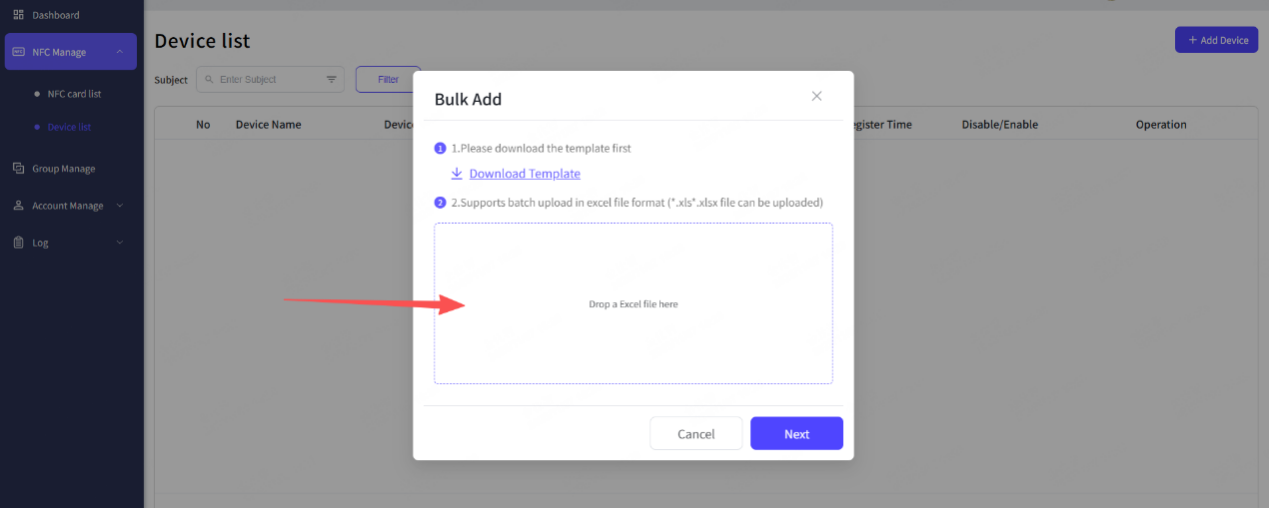Click the Download Template link
The width and height of the screenshot is (1269, 508).
(524, 174)
